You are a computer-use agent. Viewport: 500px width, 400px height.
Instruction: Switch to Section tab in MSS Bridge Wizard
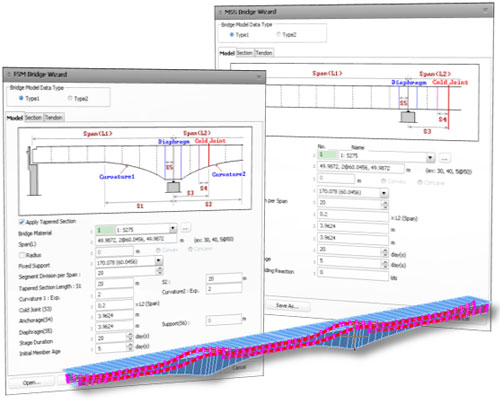coord(245,53)
